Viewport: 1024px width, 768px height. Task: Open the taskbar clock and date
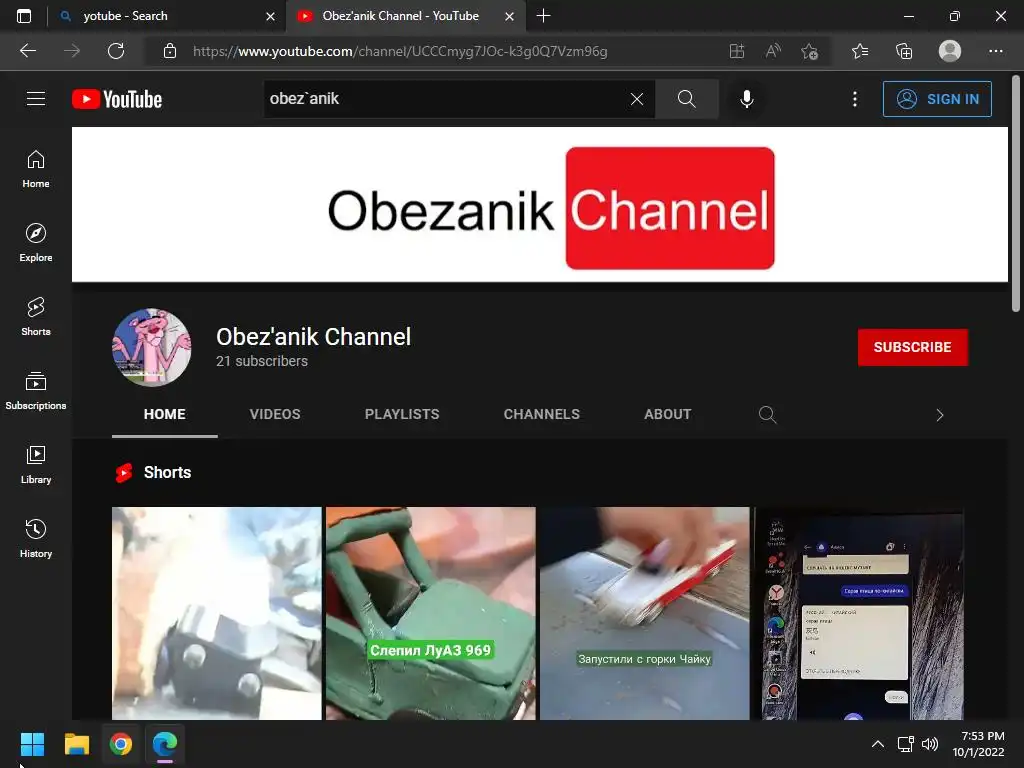(x=980, y=744)
